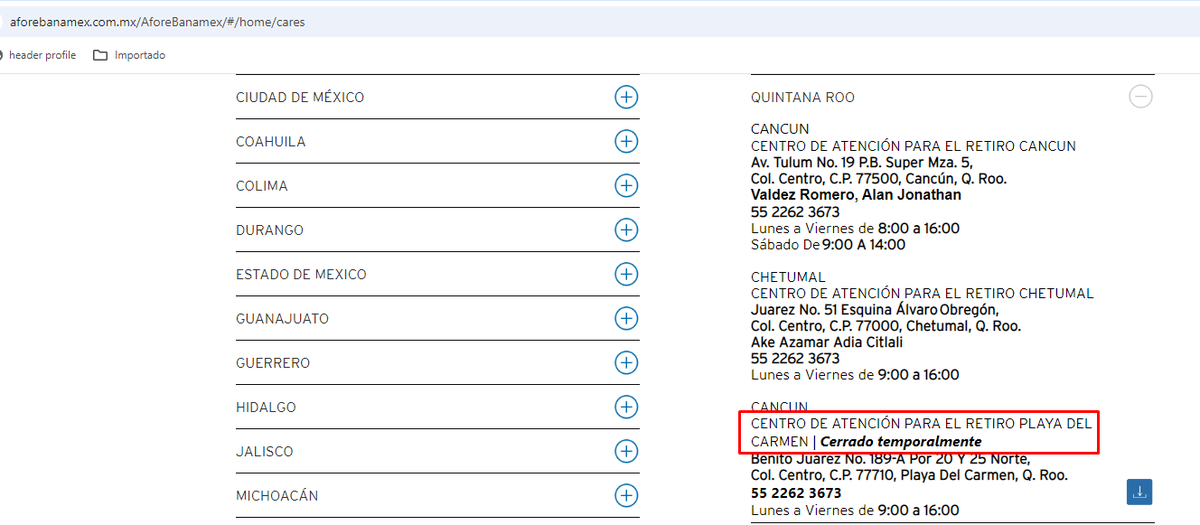
Task: Click the QUINTANA ROO heading
Action: pyautogui.click(x=803, y=97)
